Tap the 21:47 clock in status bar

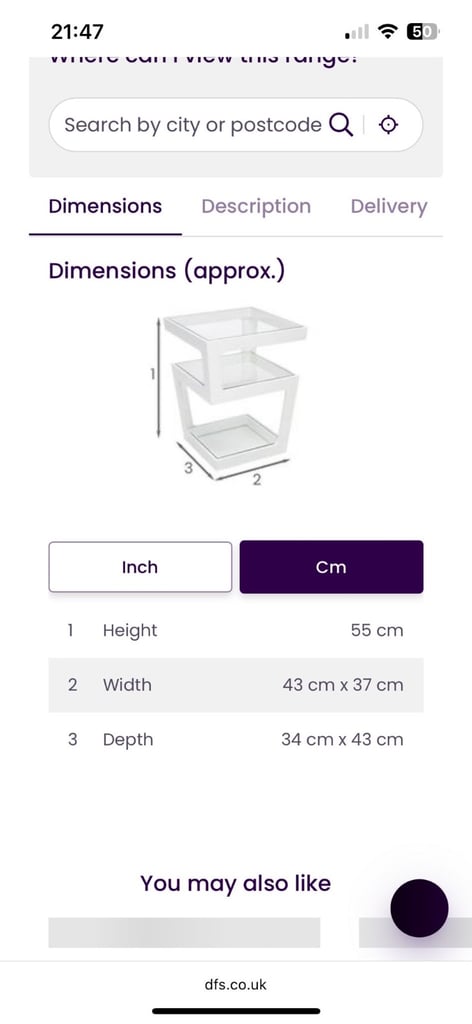(x=77, y=31)
